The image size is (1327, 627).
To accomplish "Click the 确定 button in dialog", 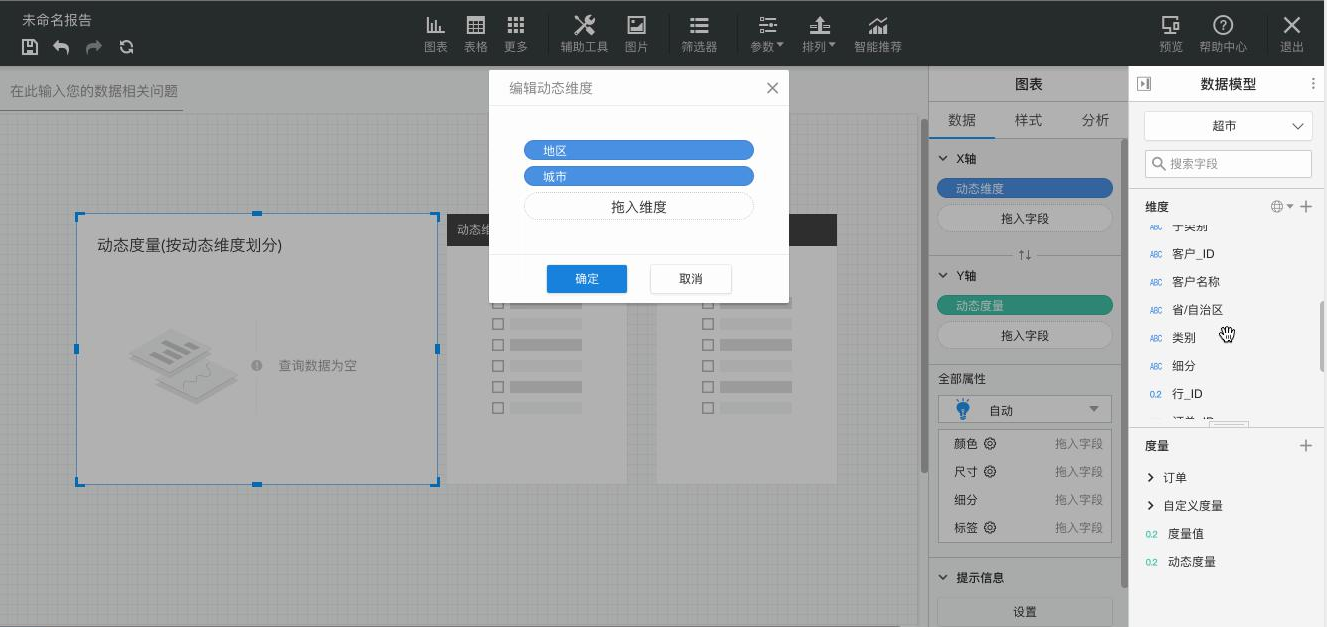I will (x=587, y=279).
